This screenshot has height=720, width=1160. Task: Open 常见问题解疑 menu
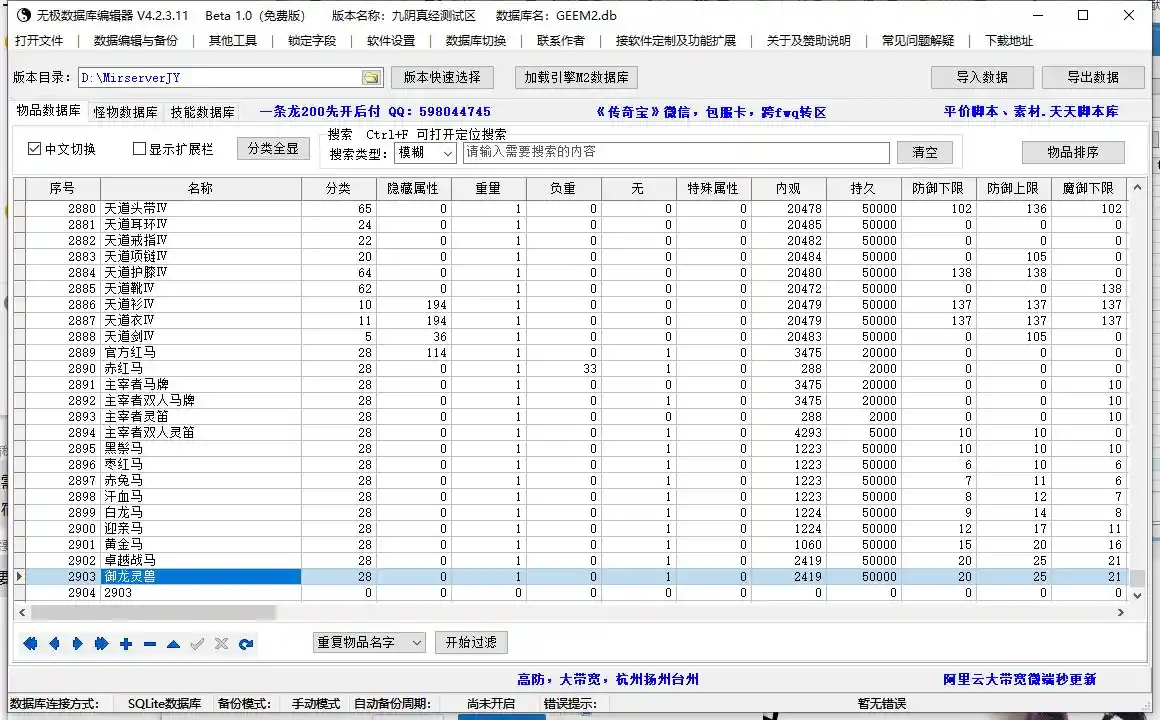click(x=918, y=41)
